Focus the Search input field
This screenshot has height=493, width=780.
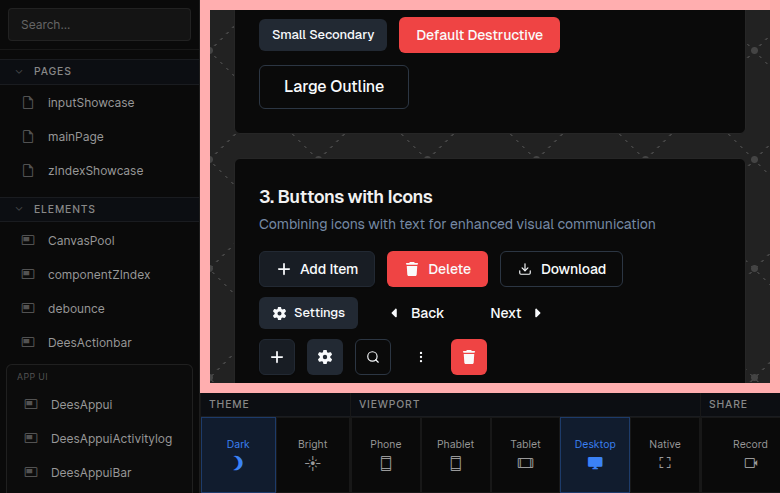(x=99, y=25)
